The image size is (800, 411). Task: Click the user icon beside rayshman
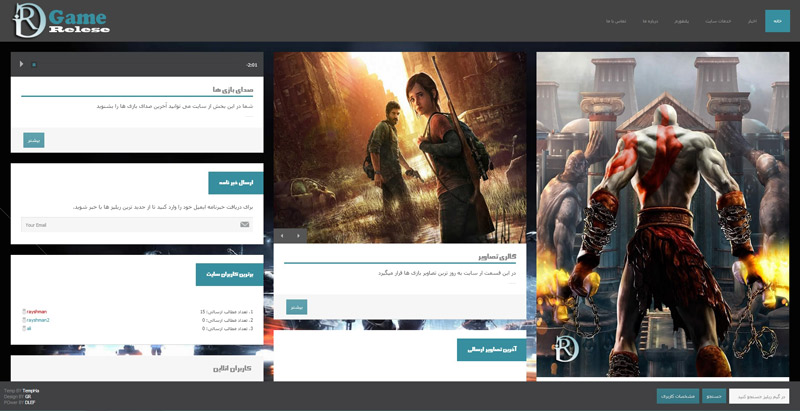coord(24,312)
